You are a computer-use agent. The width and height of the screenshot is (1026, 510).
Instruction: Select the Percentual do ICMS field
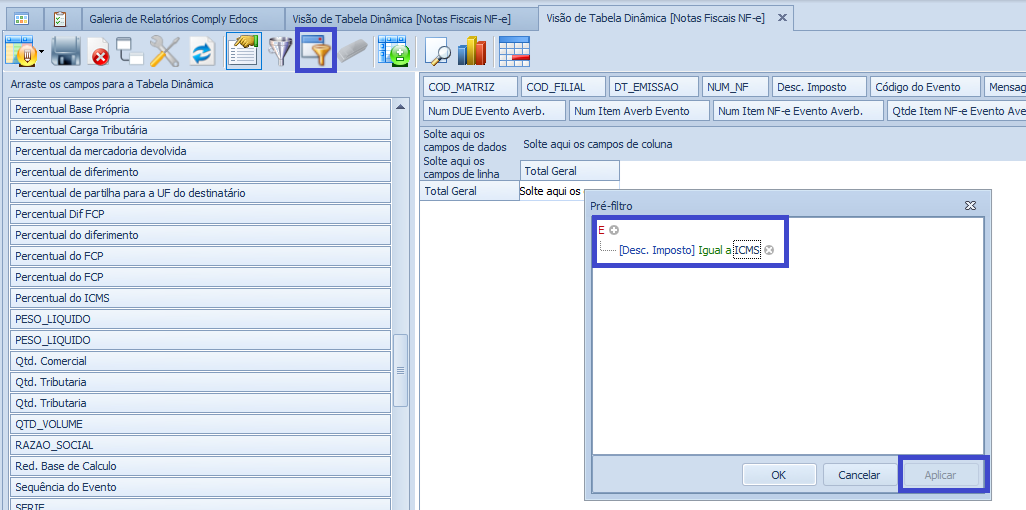click(200, 298)
